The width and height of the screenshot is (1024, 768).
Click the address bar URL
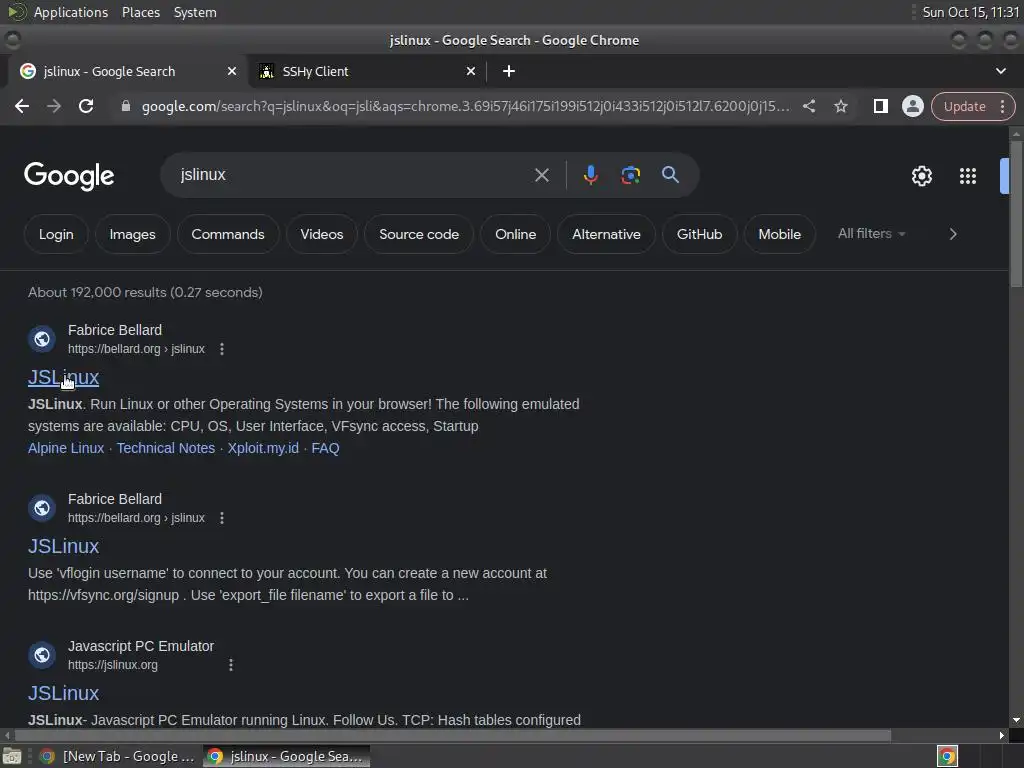point(465,106)
